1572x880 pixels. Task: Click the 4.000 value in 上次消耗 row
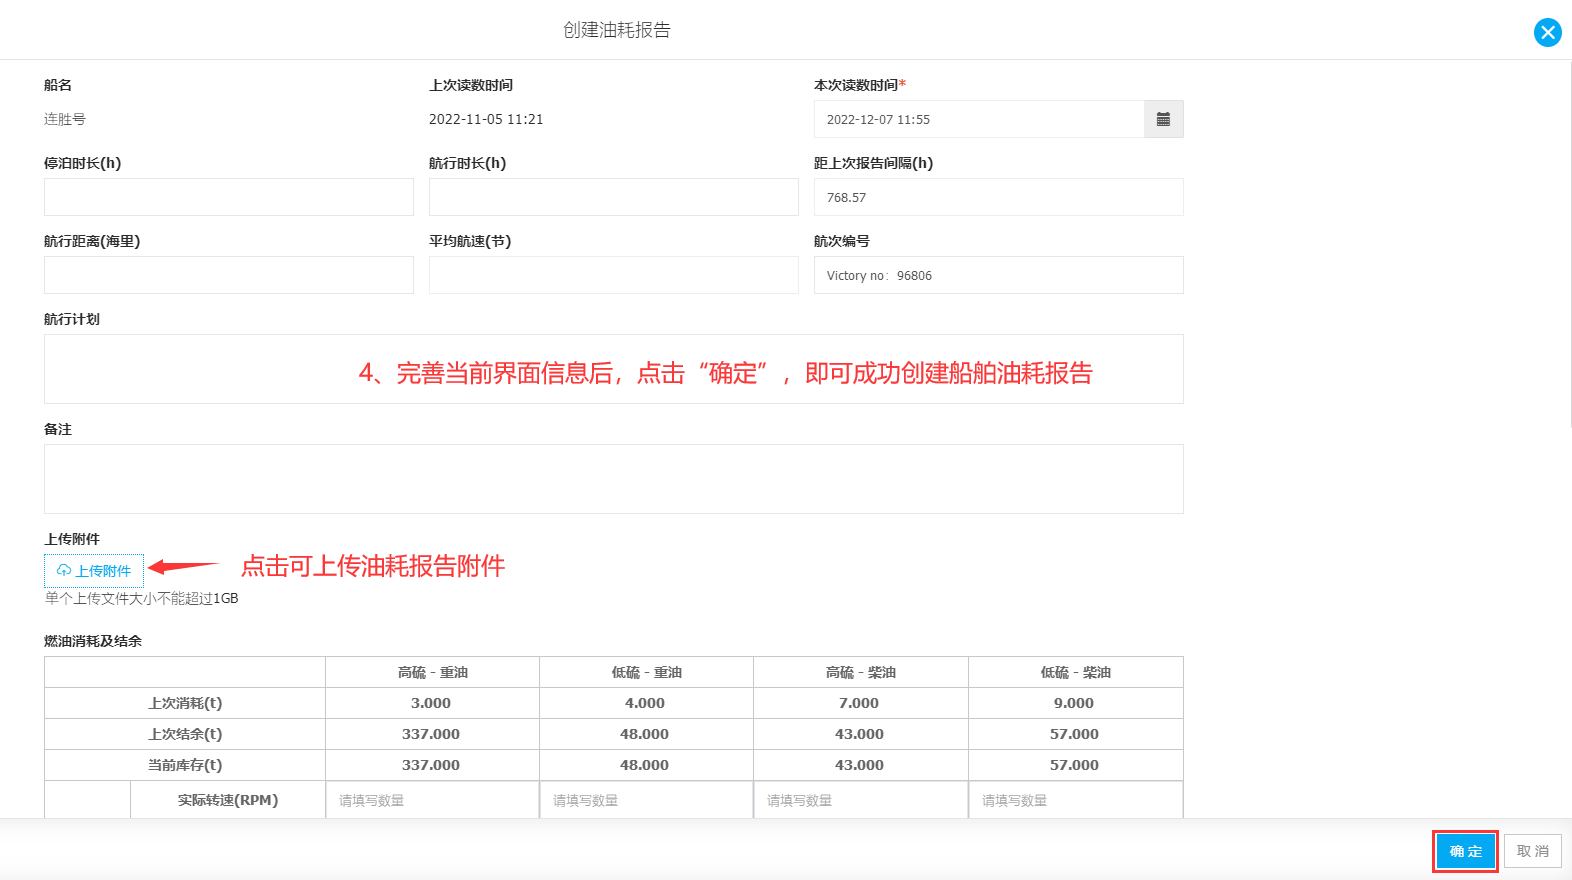tap(645, 703)
